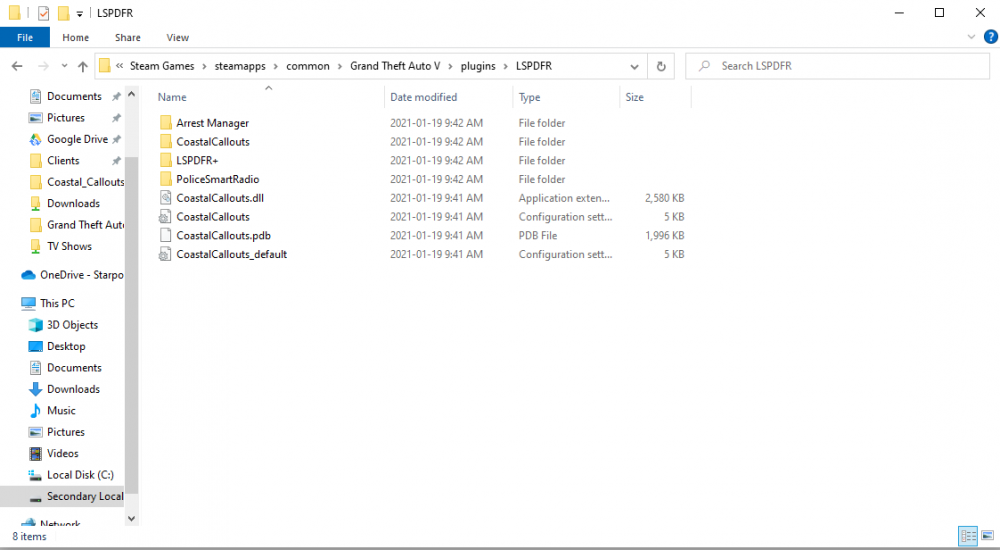Open recent locations dropdown arrow
The height and width of the screenshot is (550, 1000).
coord(64,66)
